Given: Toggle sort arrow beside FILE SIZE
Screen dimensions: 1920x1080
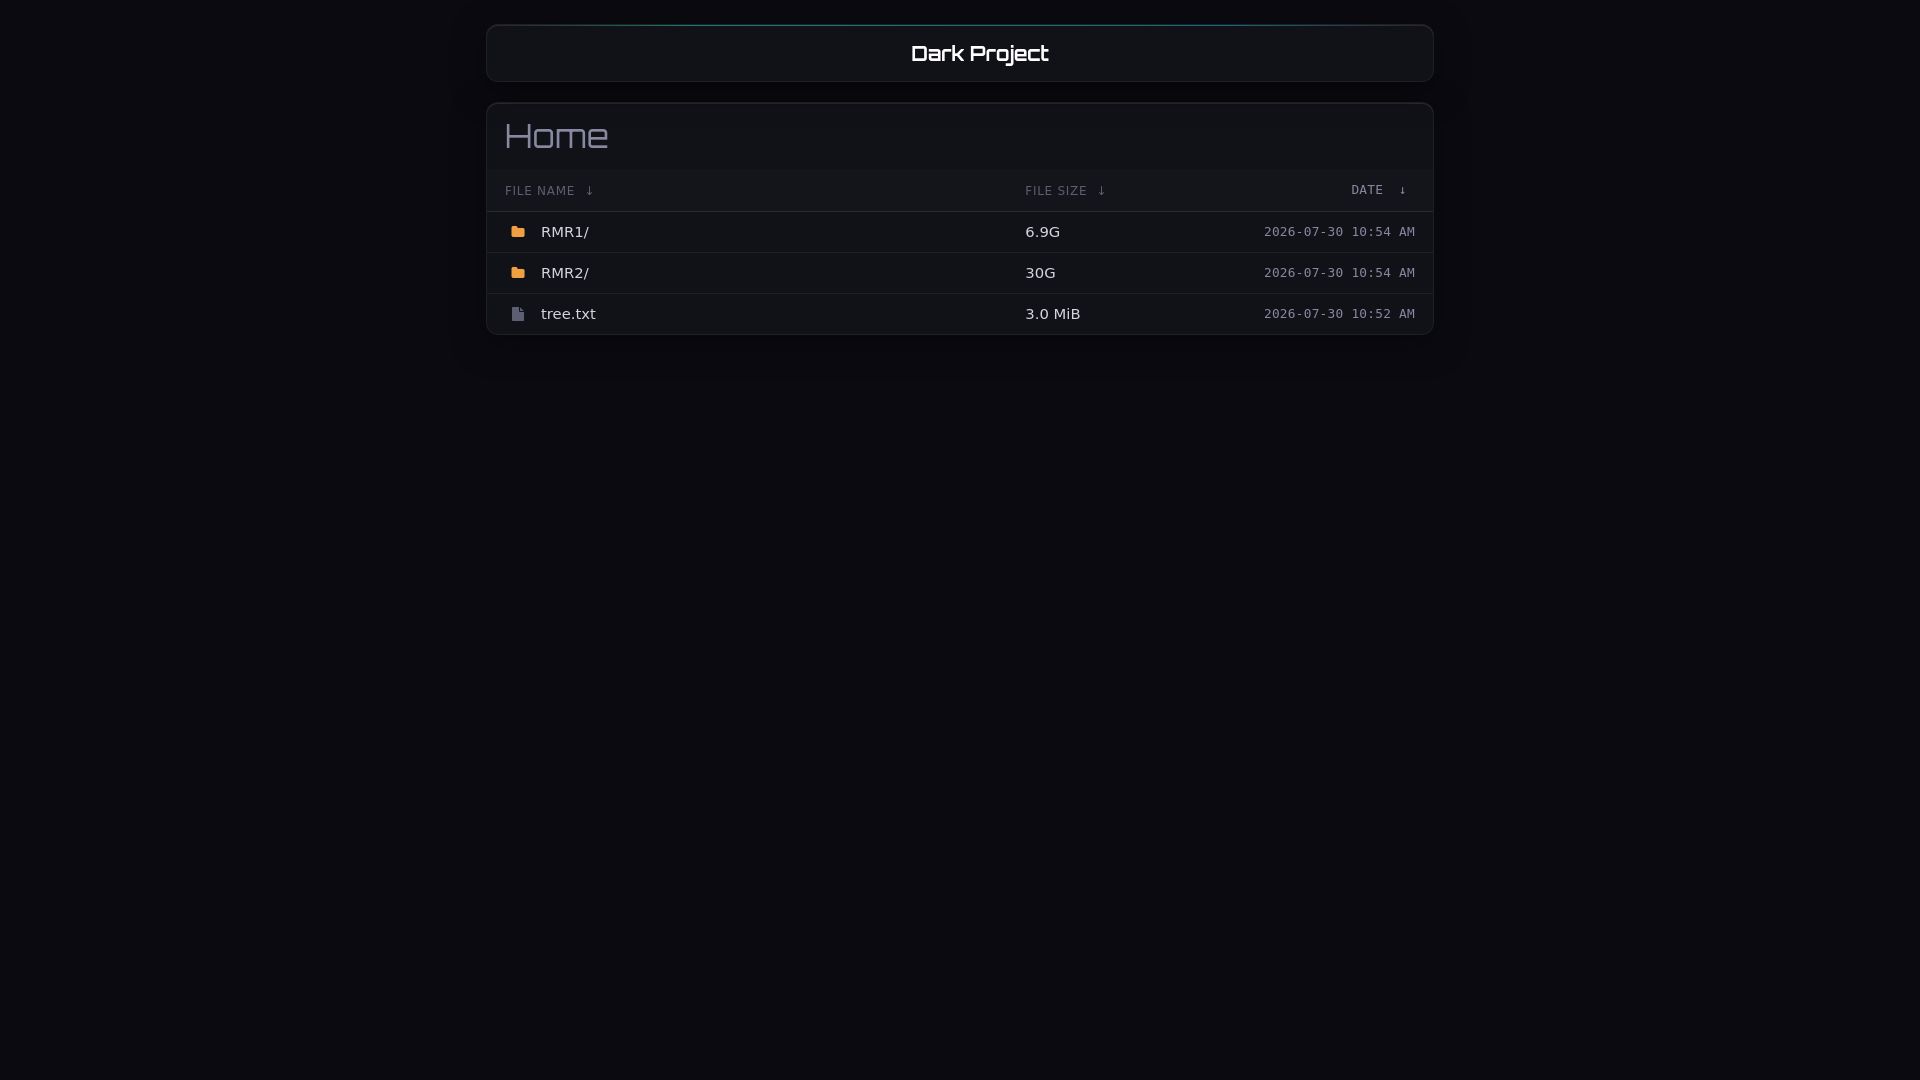Looking at the screenshot, I should tap(1101, 191).
